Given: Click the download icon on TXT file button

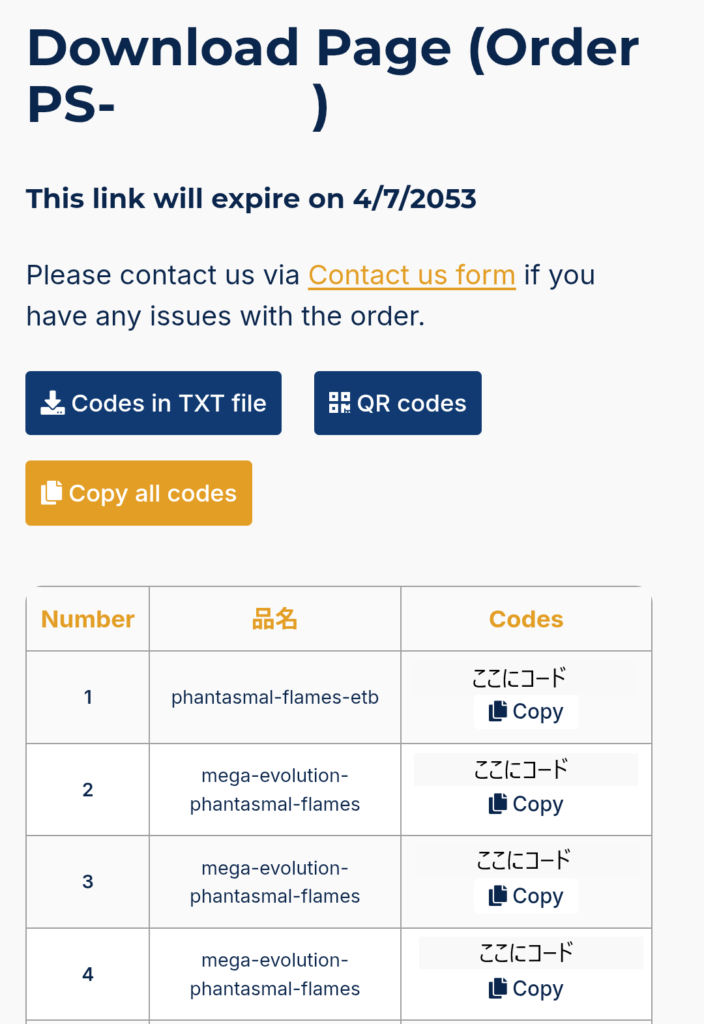Looking at the screenshot, I should 52,404.
